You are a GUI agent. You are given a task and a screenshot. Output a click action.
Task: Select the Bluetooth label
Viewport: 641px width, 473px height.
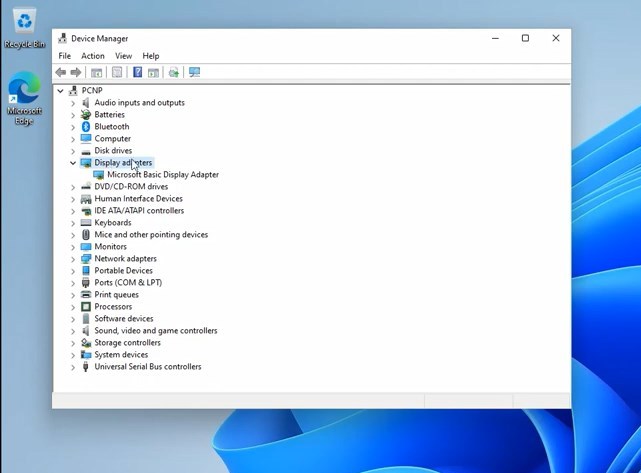click(x=112, y=127)
